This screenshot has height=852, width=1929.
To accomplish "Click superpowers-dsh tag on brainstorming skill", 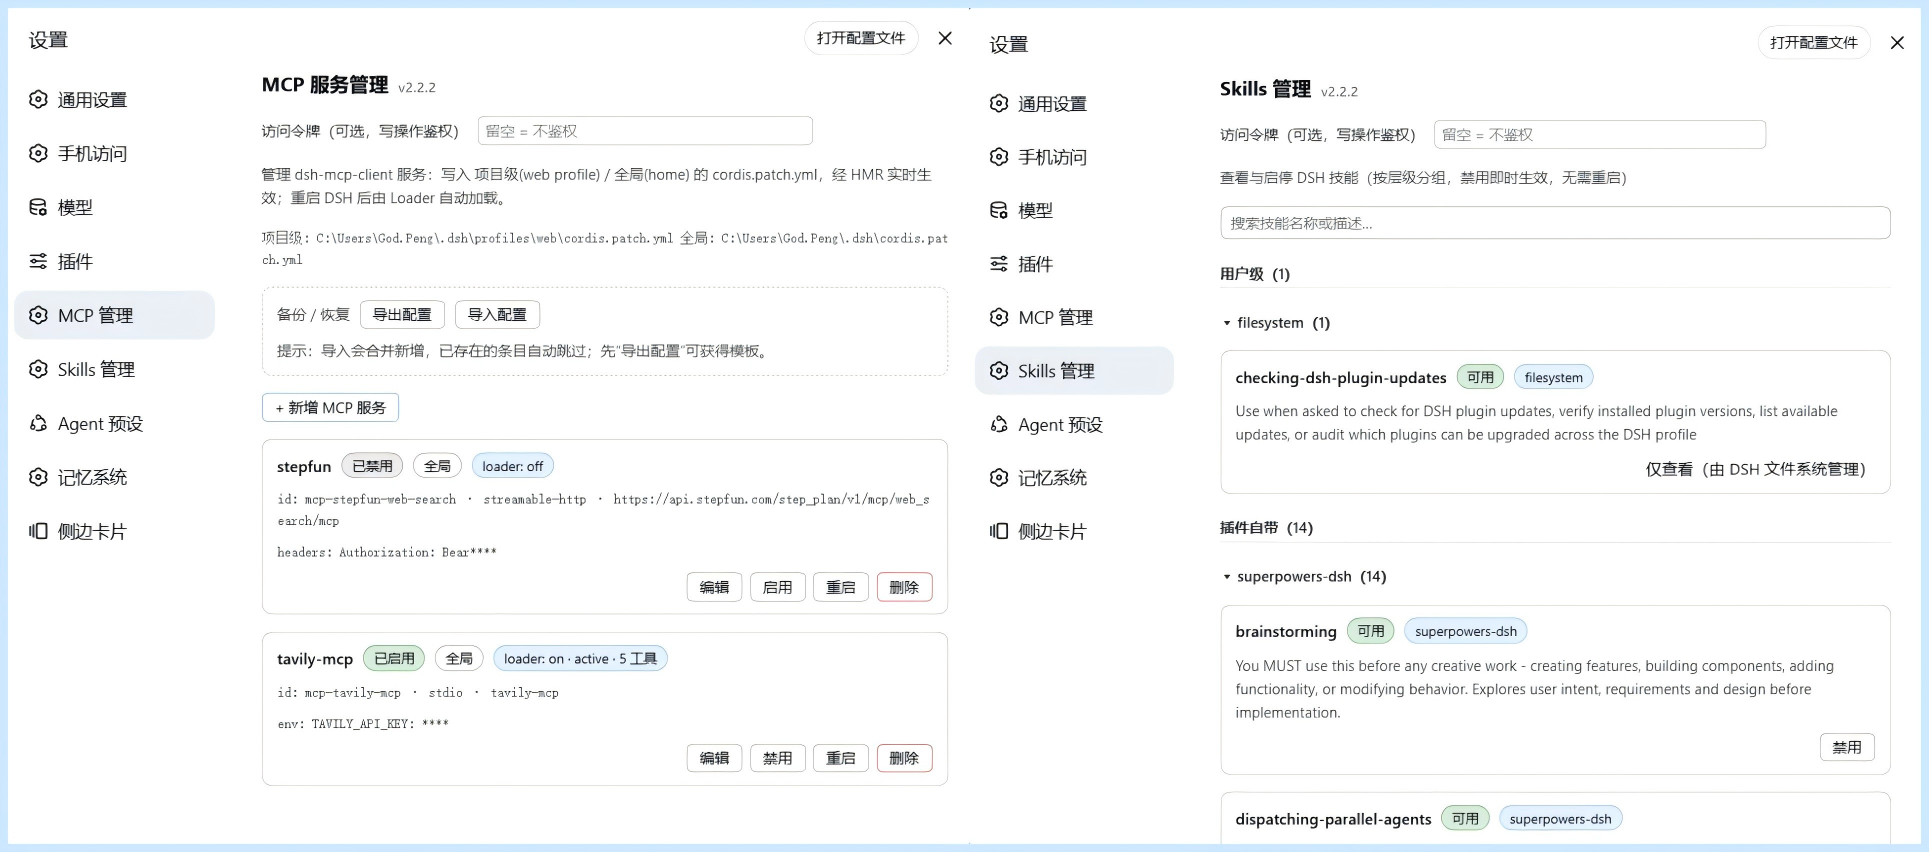I will coord(1466,631).
